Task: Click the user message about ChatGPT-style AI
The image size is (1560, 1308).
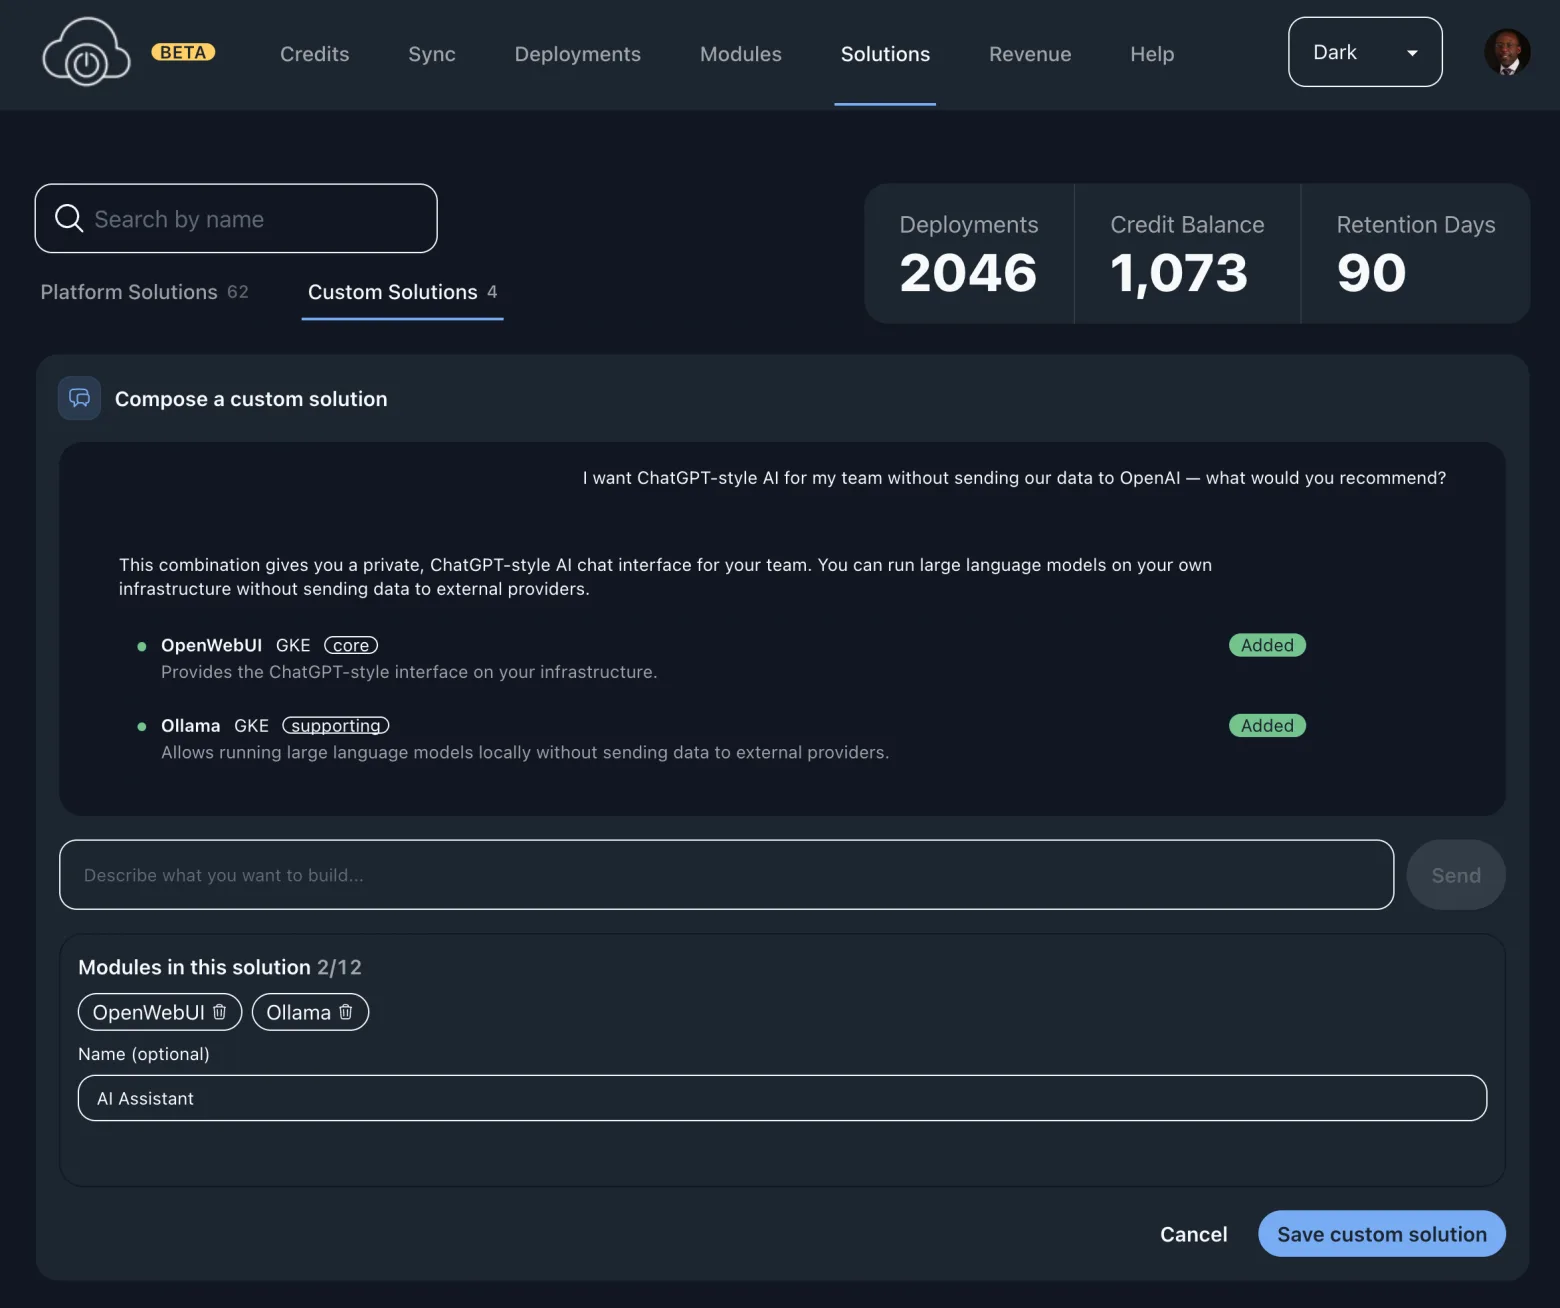Action: tap(1014, 478)
